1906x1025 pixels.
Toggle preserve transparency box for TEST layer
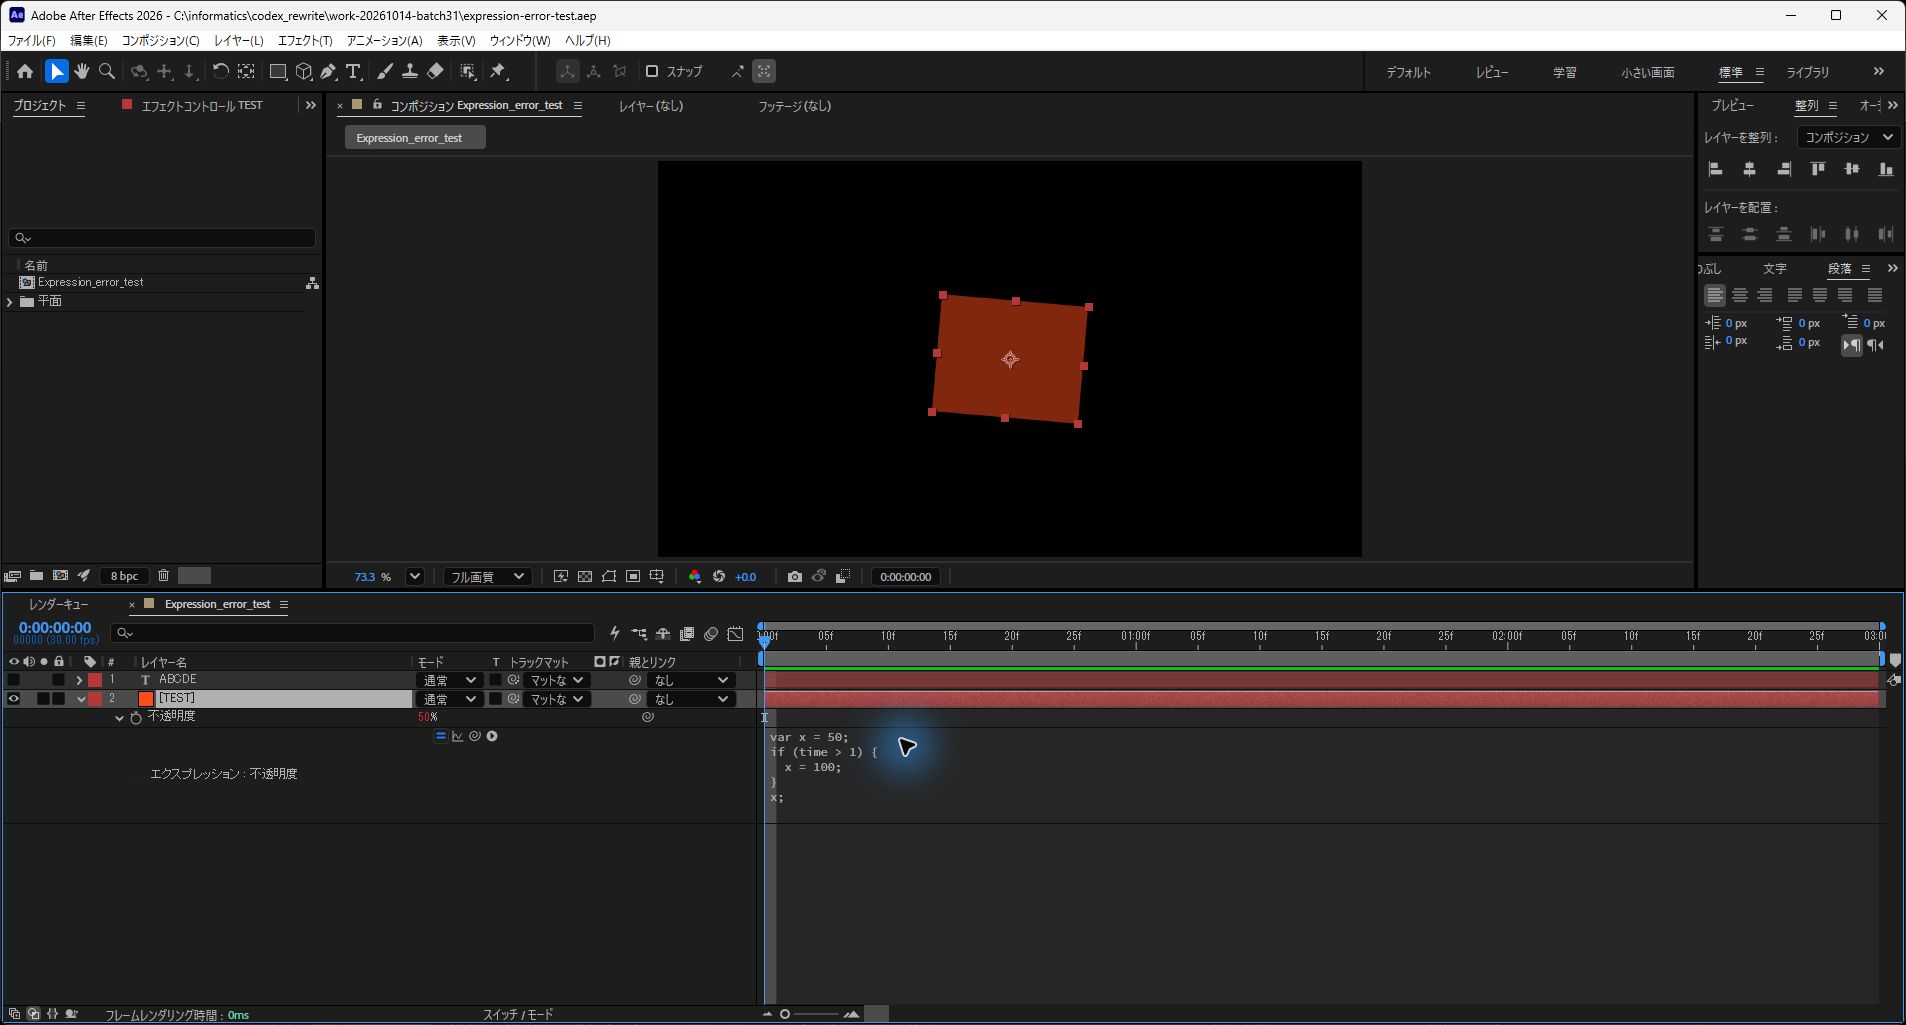(495, 699)
